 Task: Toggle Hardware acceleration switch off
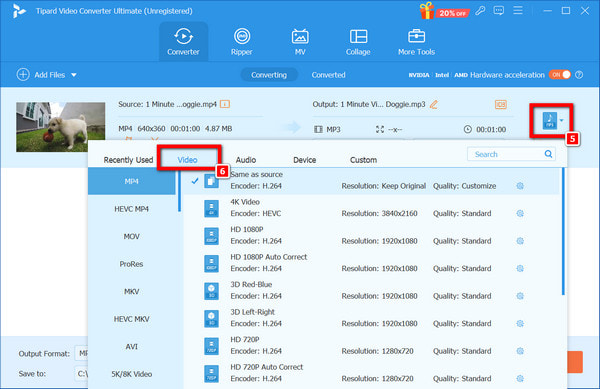[x=560, y=75]
